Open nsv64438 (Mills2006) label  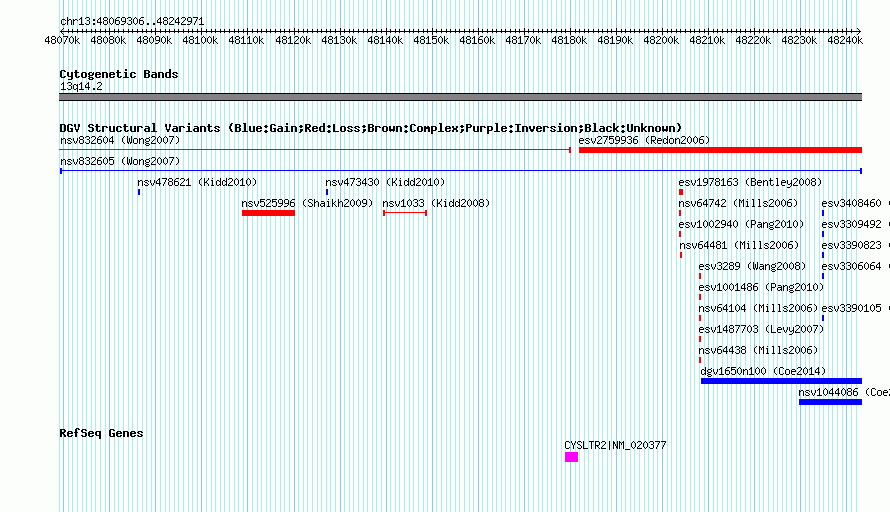[x=758, y=350]
